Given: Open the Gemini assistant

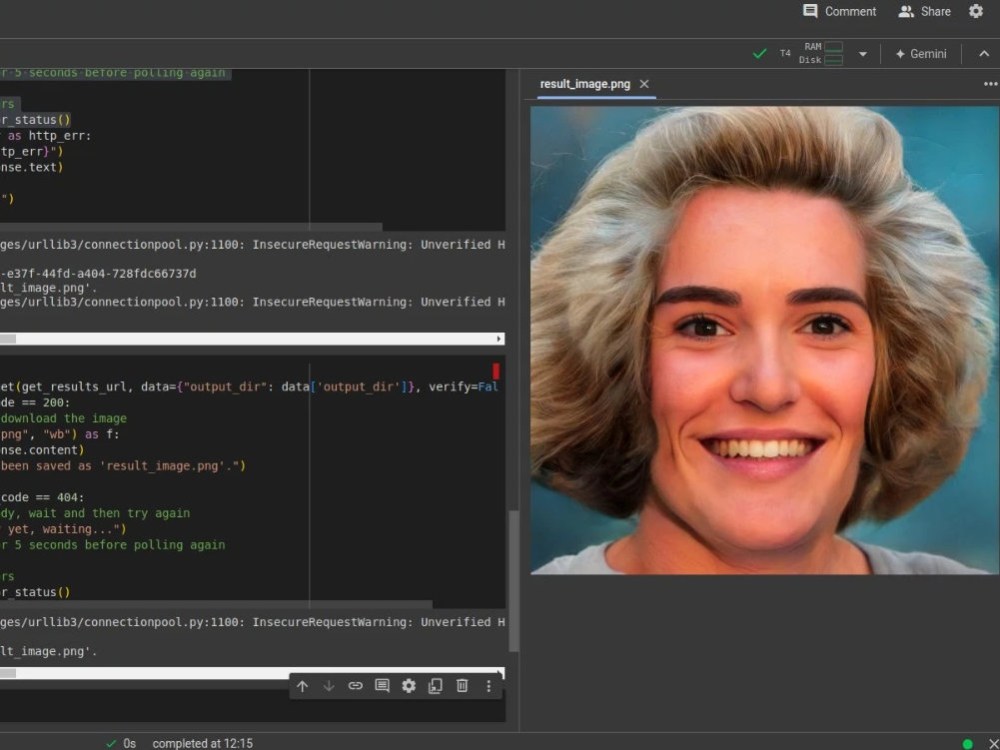Looking at the screenshot, I should click(x=920, y=54).
